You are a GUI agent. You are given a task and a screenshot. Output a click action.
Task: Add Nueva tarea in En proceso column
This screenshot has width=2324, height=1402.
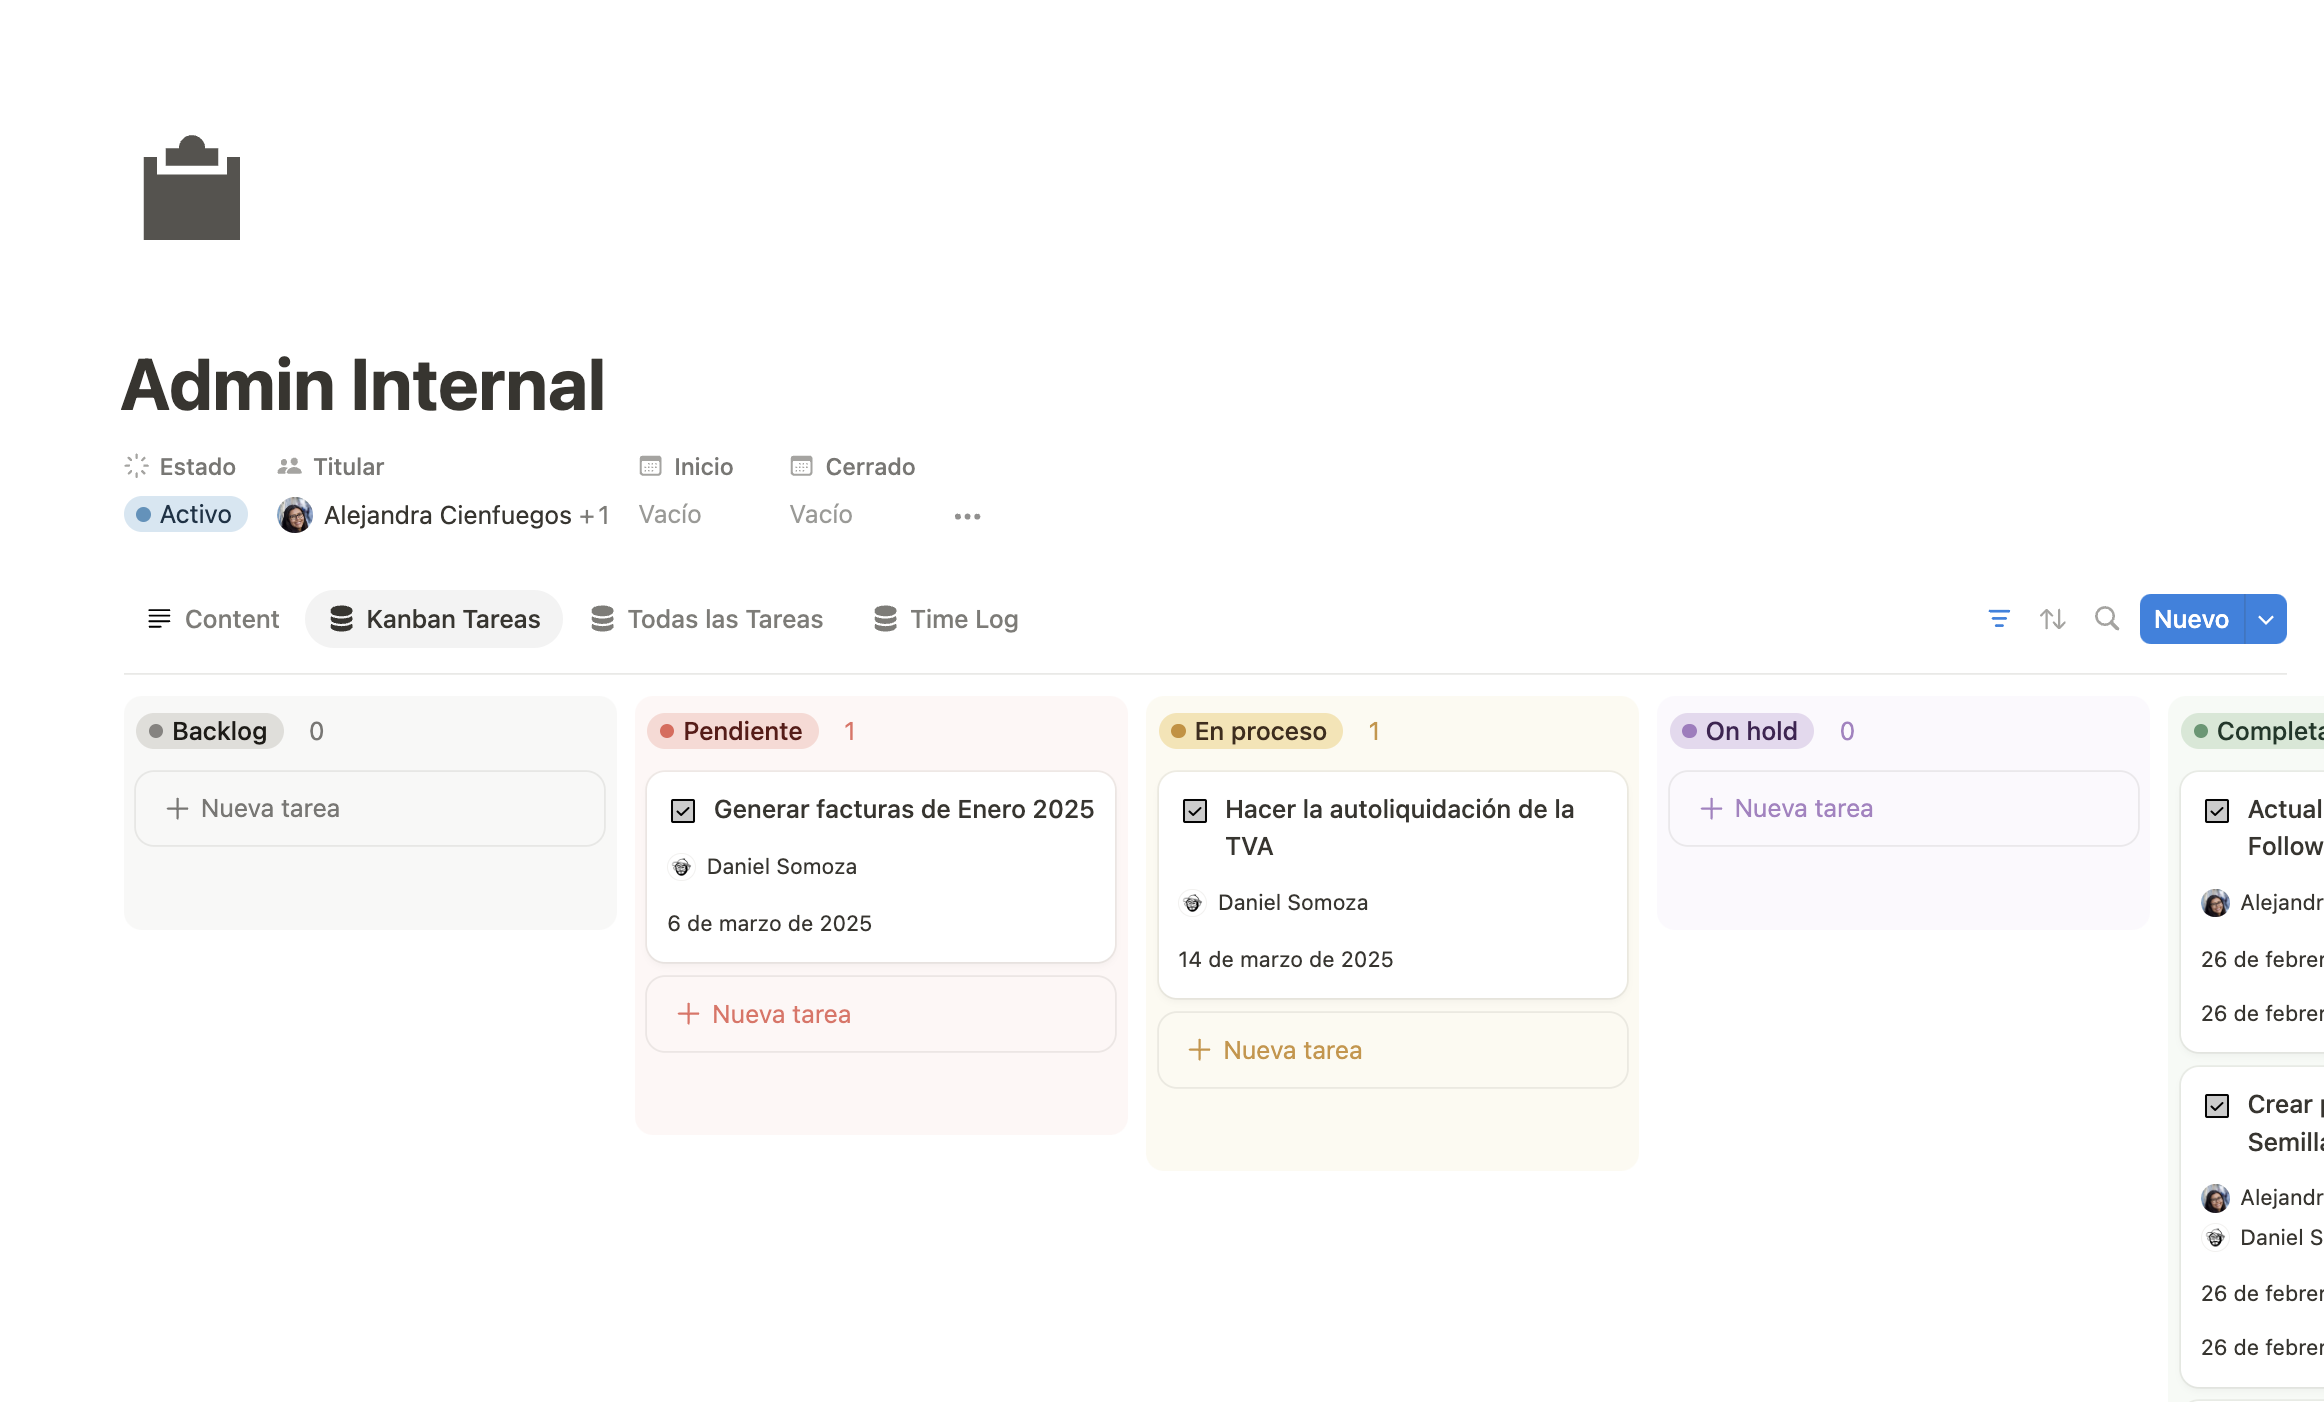coord(1392,1050)
